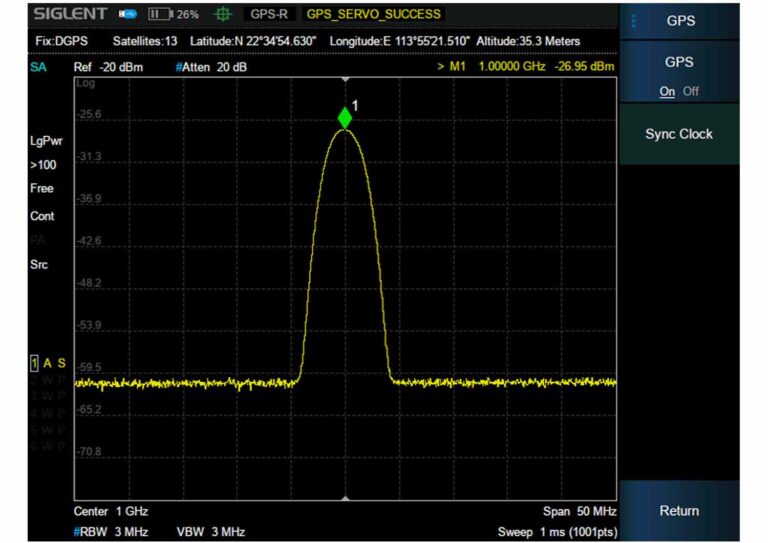This screenshot has width=768, height=543.
Task: Click the -59.5 y-axis scale label
Action: pyautogui.click(x=89, y=367)
